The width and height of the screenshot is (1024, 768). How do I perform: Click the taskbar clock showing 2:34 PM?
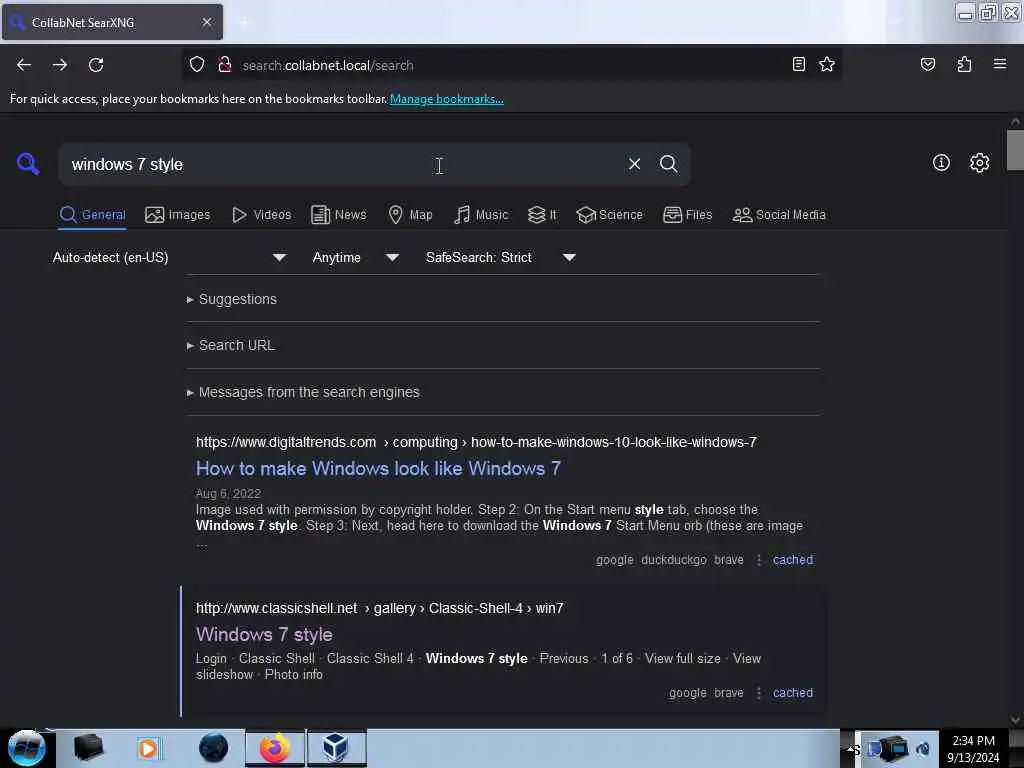pyautogui.click(x=973, y=749)
